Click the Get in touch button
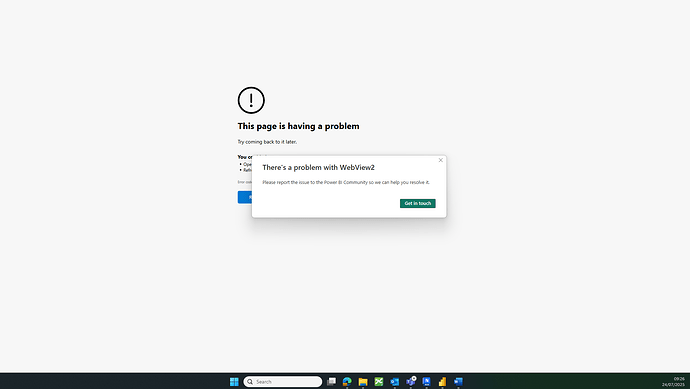The width and height of the screenshot is (690, 389). pyautogui.click(x=418, y=203)
